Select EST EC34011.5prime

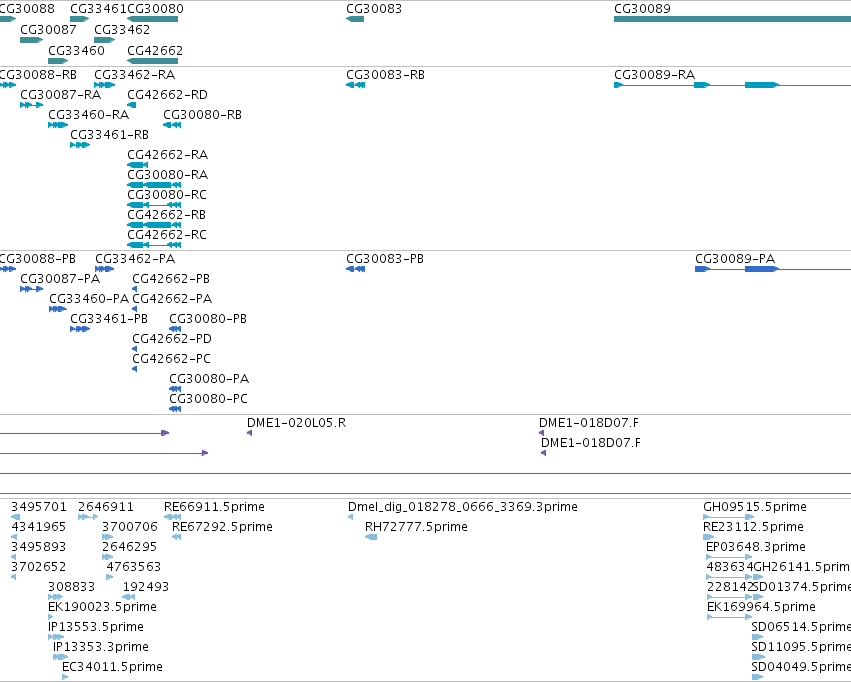tap(65, 677)
